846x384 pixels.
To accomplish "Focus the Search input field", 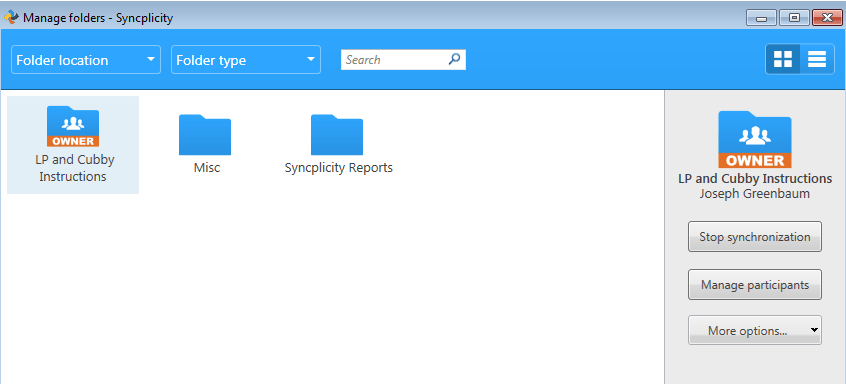I will tap(403, 60).
